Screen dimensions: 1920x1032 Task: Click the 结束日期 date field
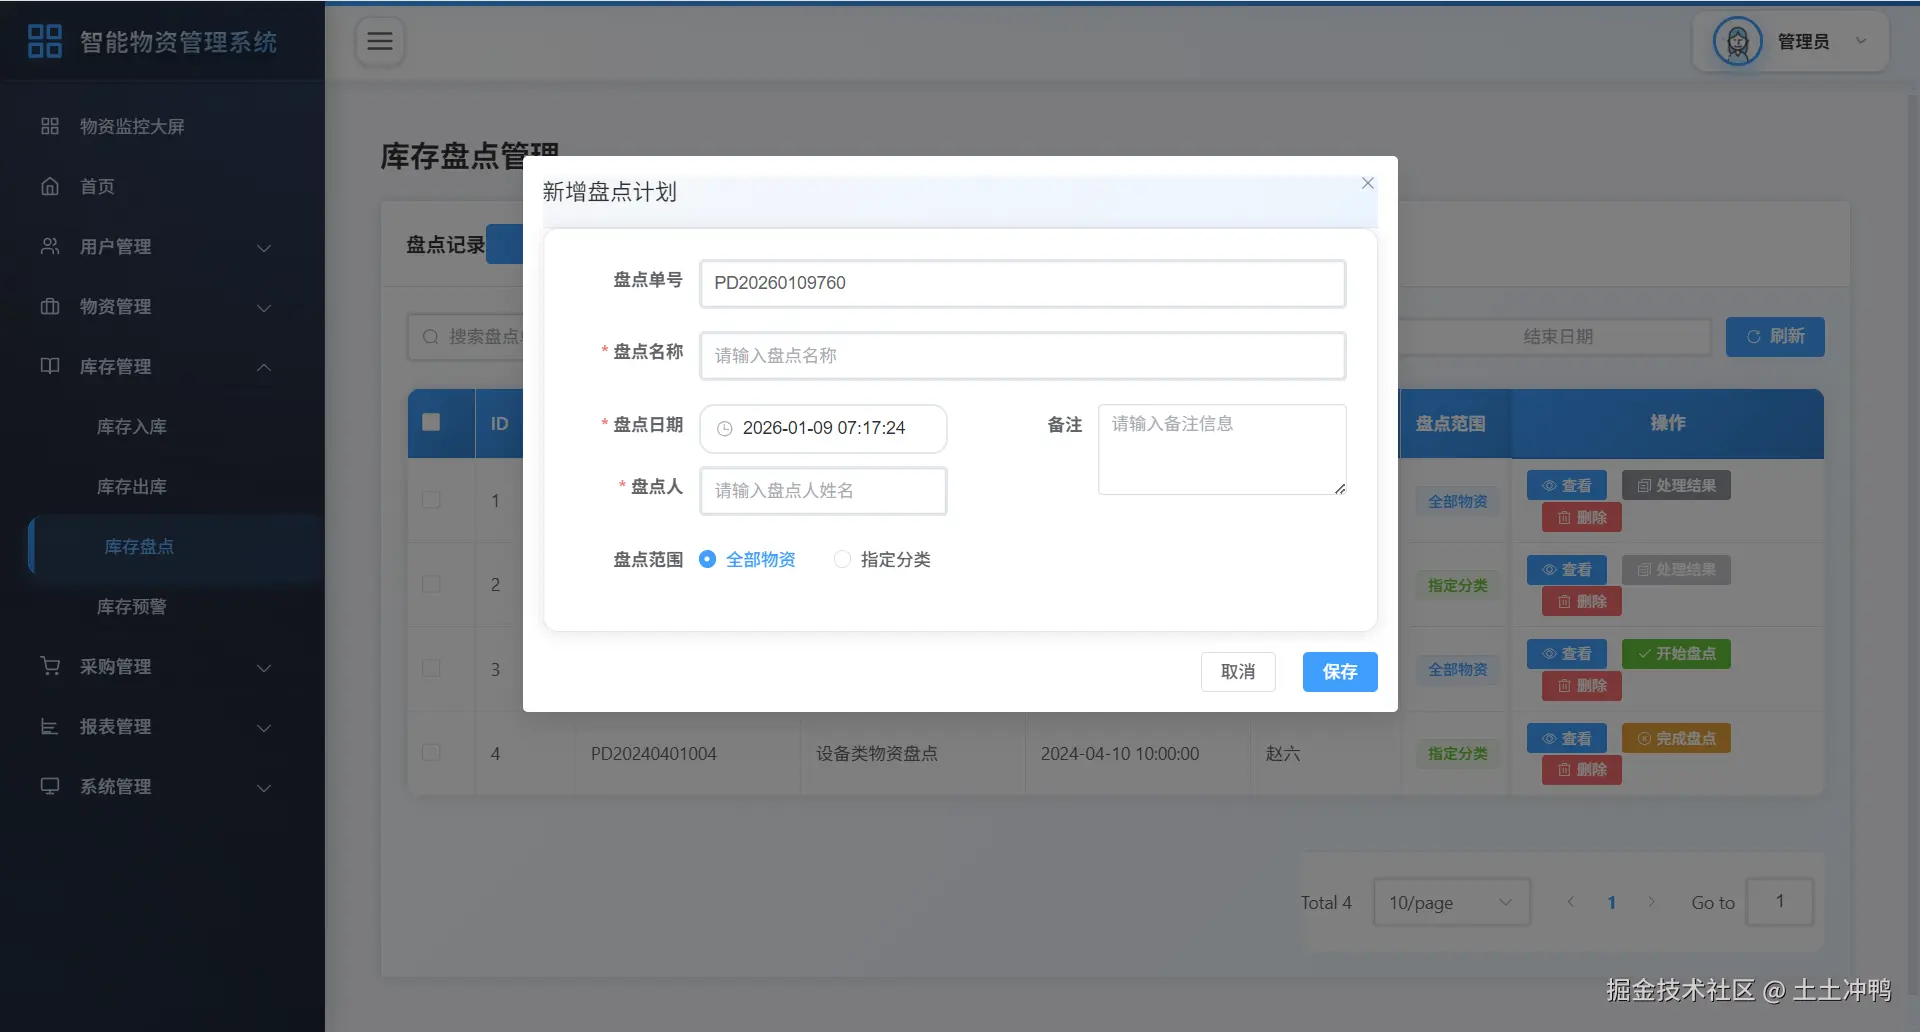[x=1558, y=337]
